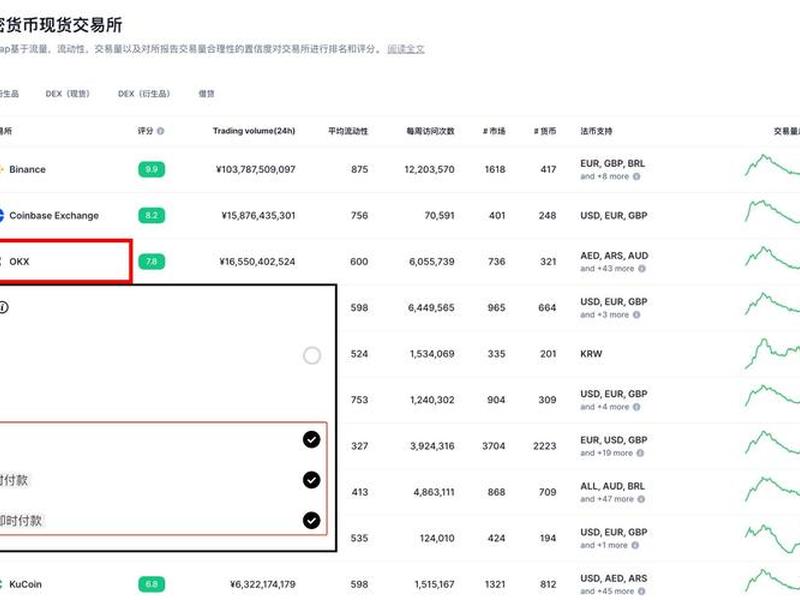The image size is (800, 600).
Task: Click volume value ¥6,322,174,179
Action: coord(263,584)
